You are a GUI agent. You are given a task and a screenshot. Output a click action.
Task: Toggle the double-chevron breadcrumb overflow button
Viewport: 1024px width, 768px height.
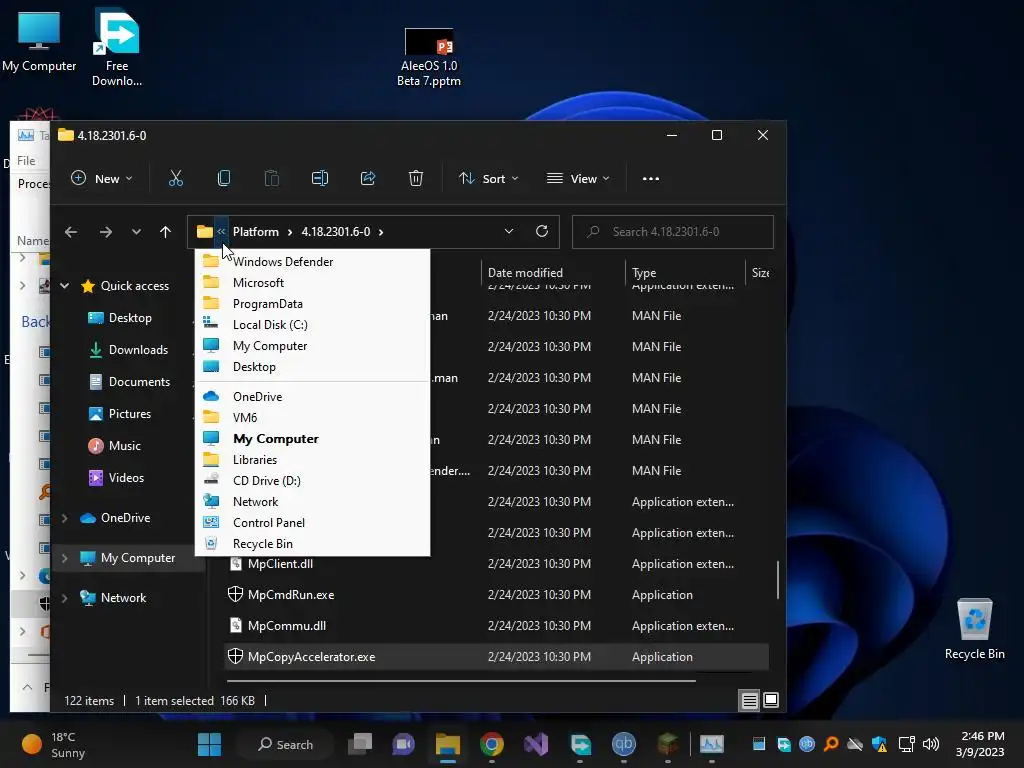click(221, 231)
